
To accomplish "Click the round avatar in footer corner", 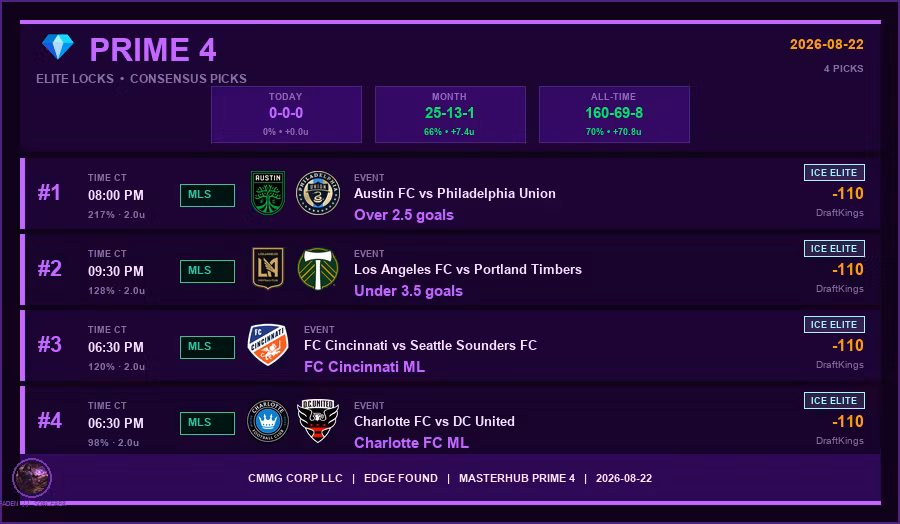I will point(32,478).
